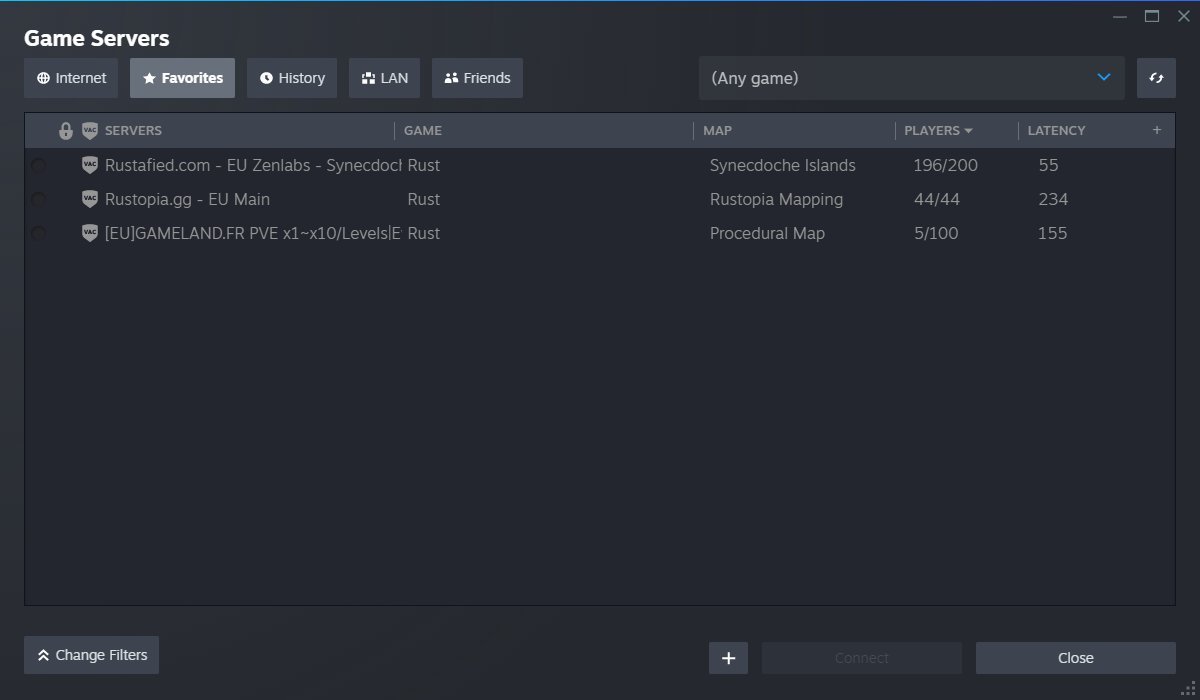Open the LAN tab
Screen dimensions: 1200x700
pos(384,78)
